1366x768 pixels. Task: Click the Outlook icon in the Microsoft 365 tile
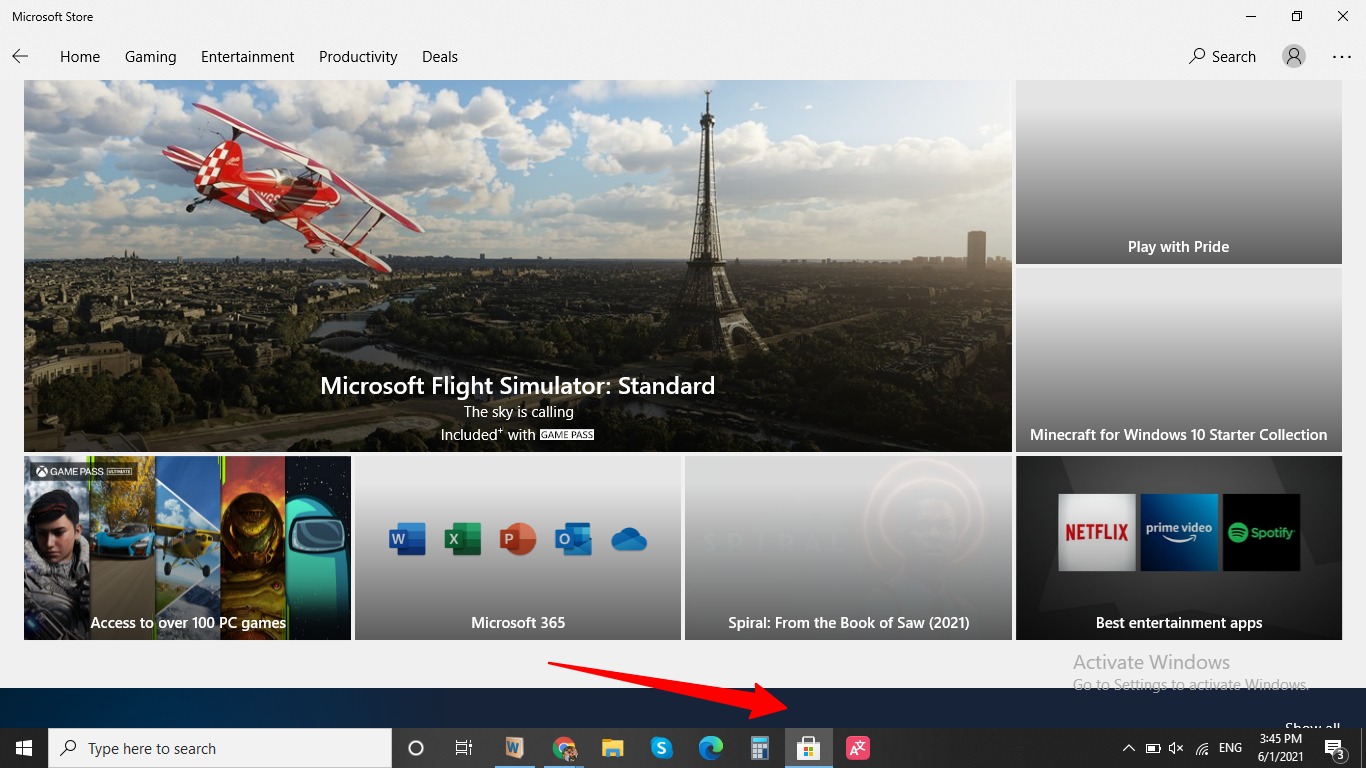573,540
